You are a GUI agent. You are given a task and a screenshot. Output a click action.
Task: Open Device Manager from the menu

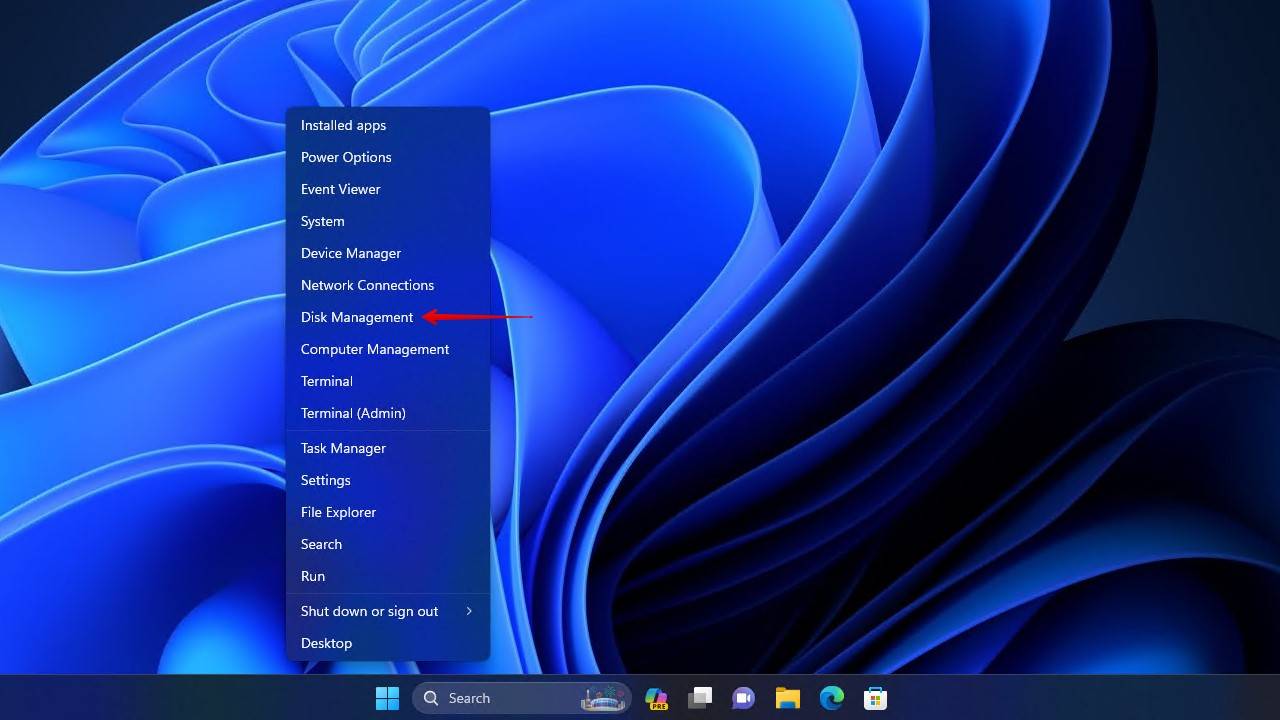388,253
